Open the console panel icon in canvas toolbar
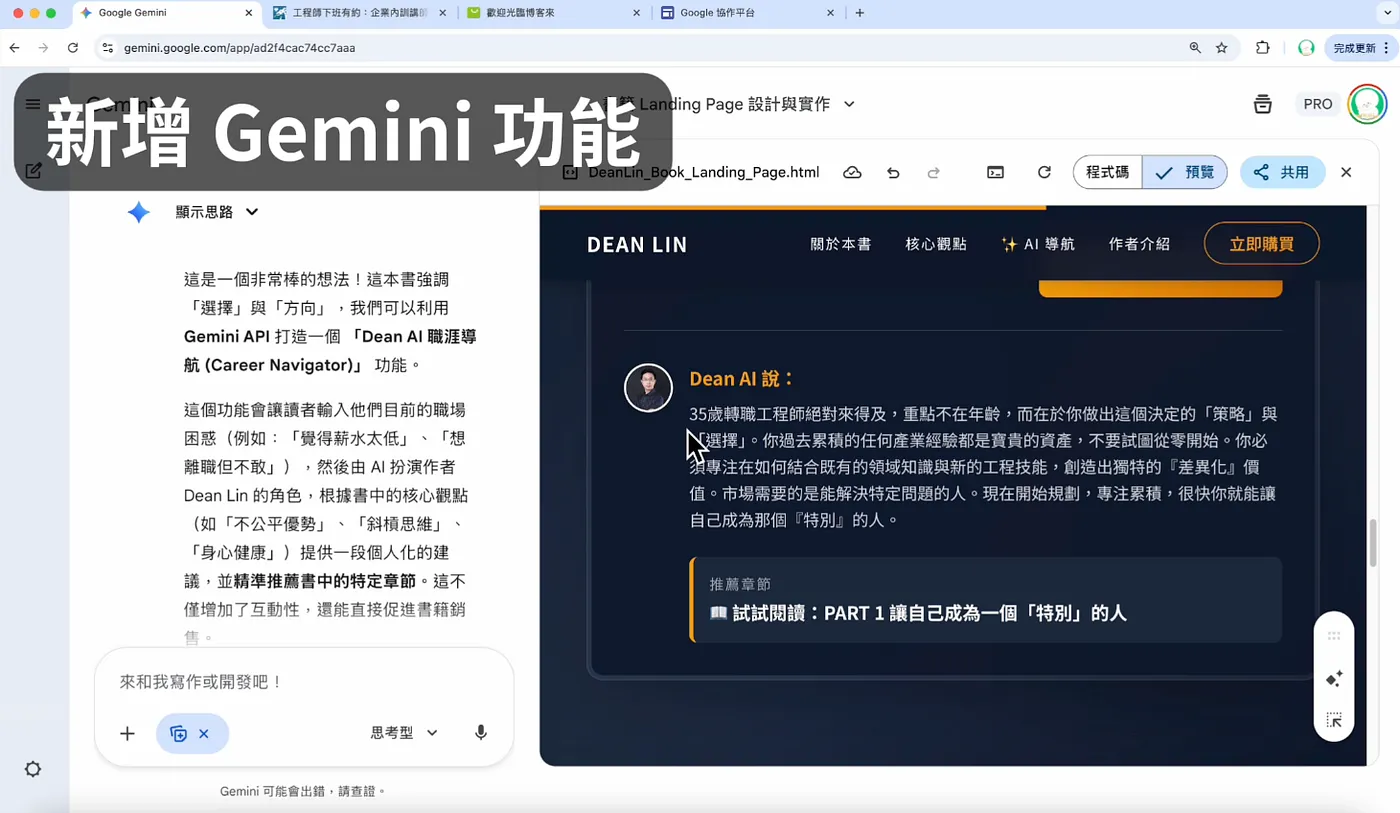 995,172
